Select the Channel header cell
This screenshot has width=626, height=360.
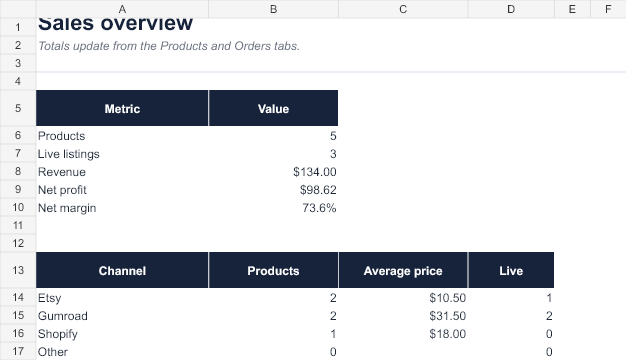(x=122, y=270)
